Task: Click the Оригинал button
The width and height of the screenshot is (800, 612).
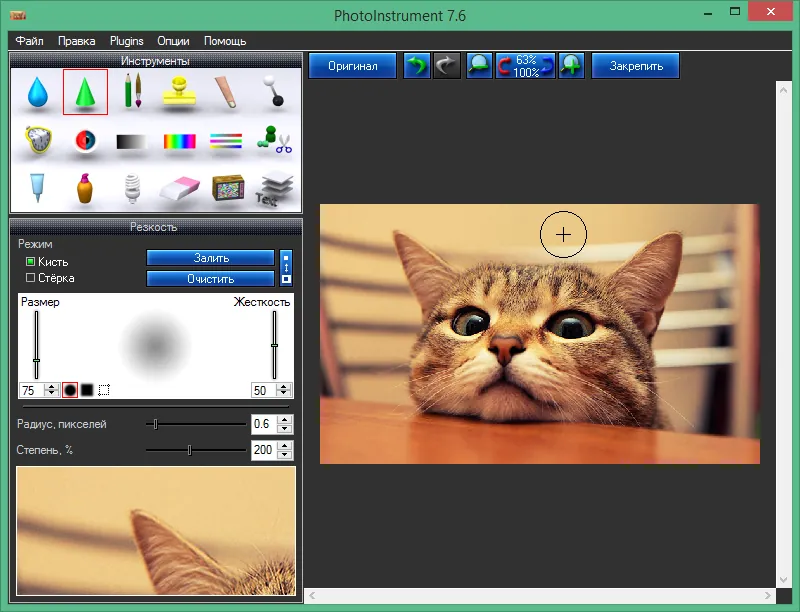Action: pyautogui.click(x=353, y=66)
